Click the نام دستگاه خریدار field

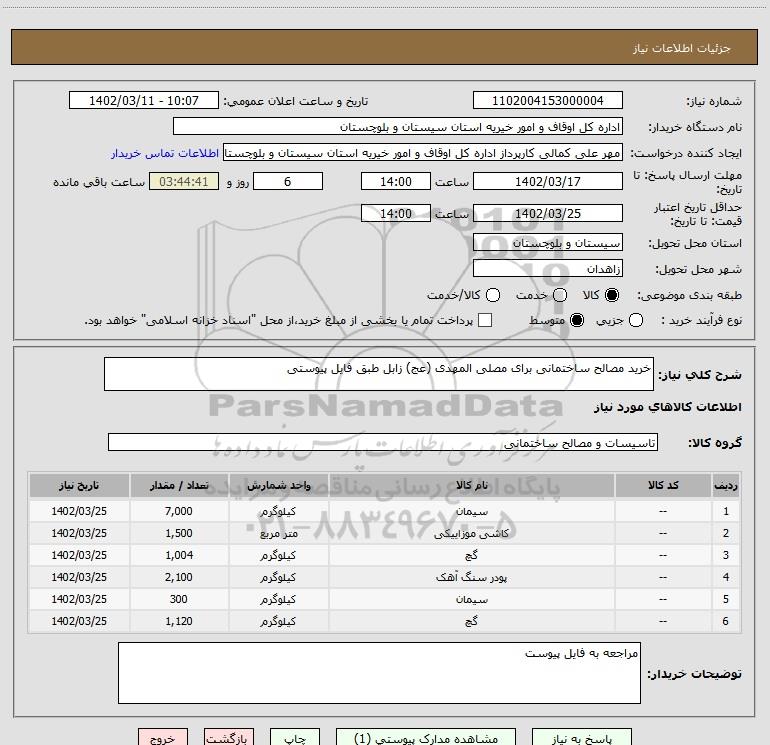click(398, 126)
